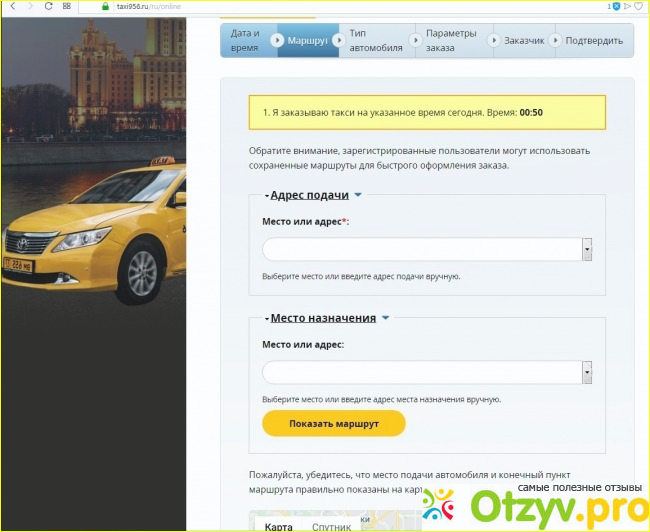The image size is (650, 532).
Task: Go to the Тип автомобиля step
Action: tap(375, 40)
